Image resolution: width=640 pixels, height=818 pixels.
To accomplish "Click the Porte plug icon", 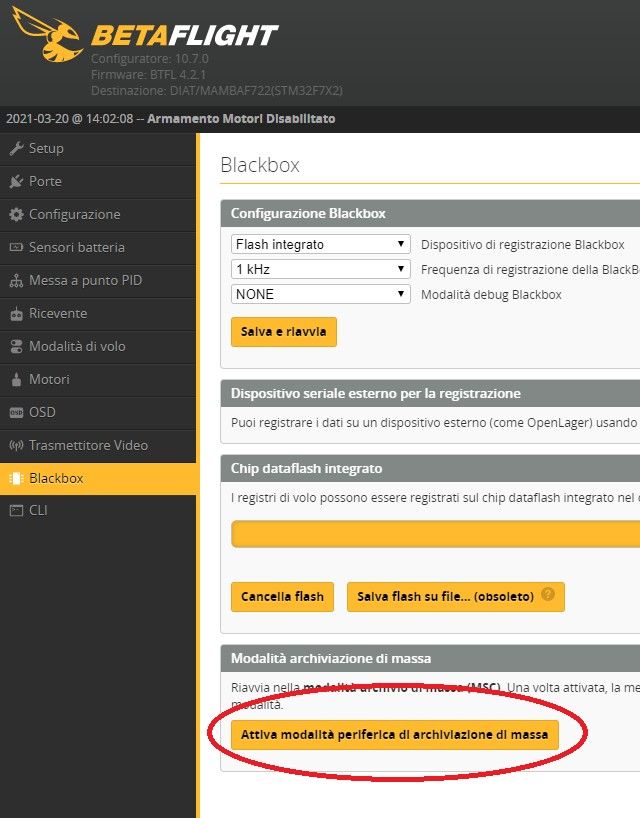I will (x=15, y=182).
